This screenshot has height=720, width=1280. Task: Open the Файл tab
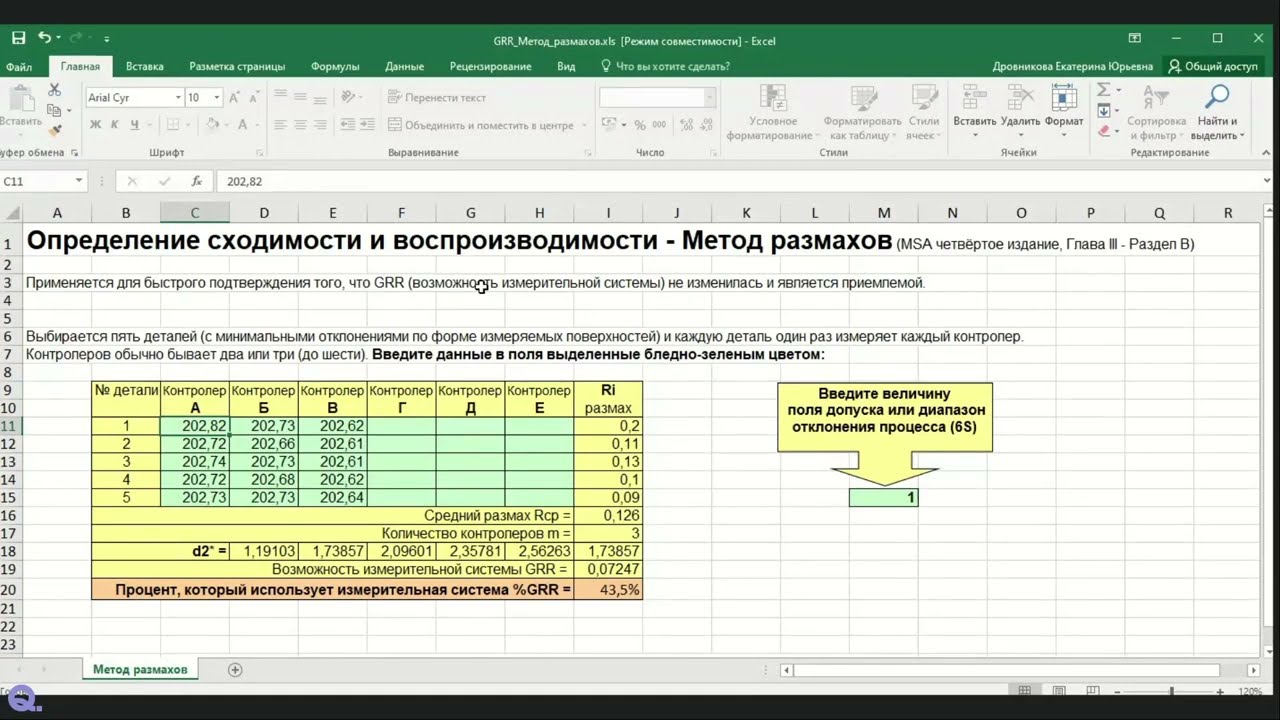pos(19,67)
